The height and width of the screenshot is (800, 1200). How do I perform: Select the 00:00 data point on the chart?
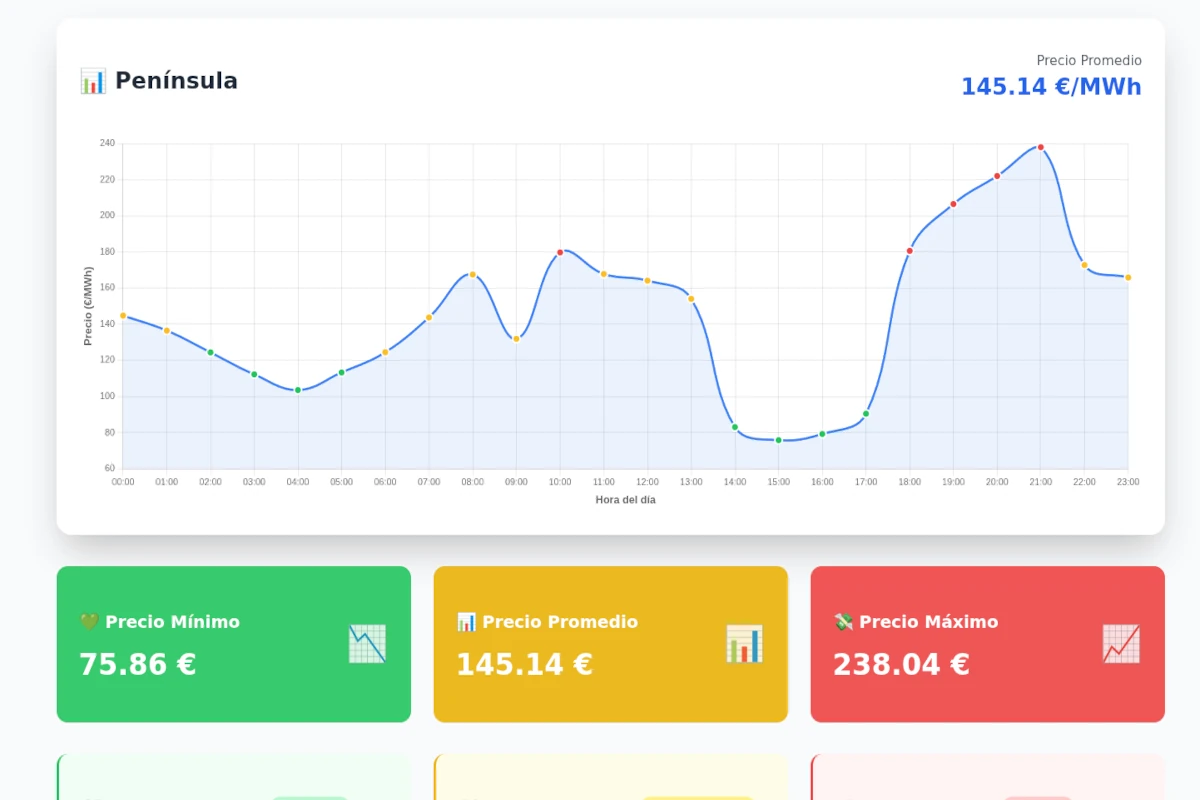[123, 315]
